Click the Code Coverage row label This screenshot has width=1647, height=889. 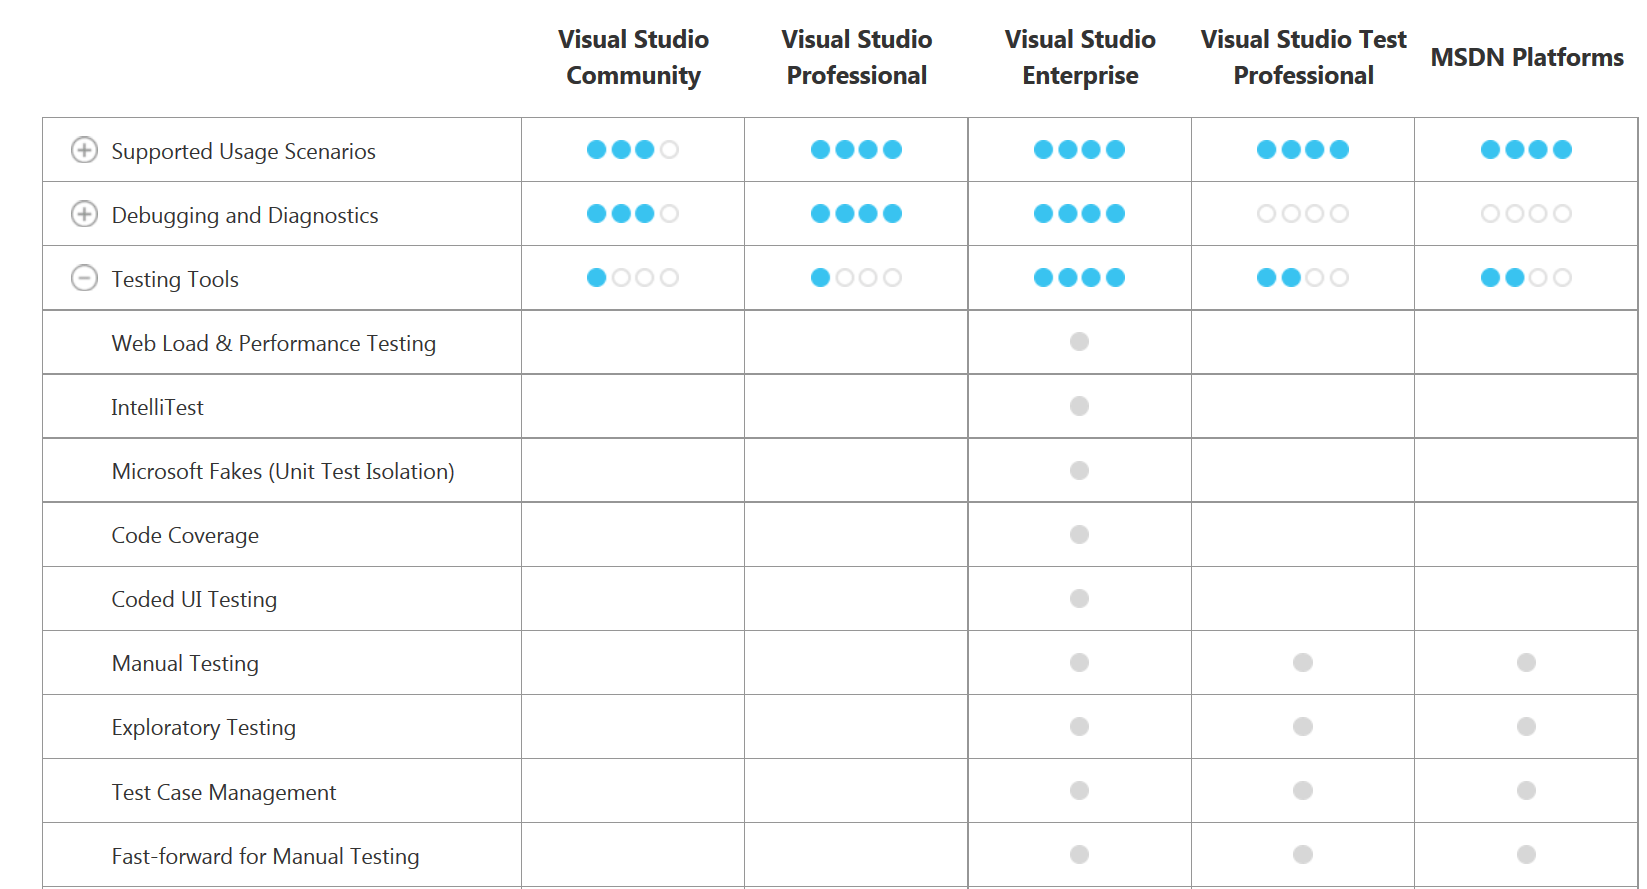pyautogui.click(x=185, y=535)
